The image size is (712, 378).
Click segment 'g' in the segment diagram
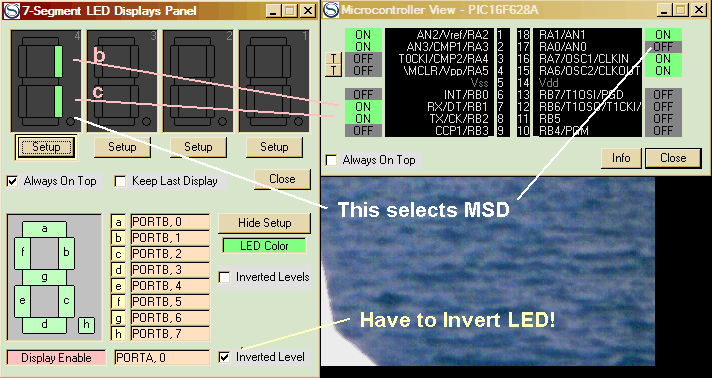(44, 277)
